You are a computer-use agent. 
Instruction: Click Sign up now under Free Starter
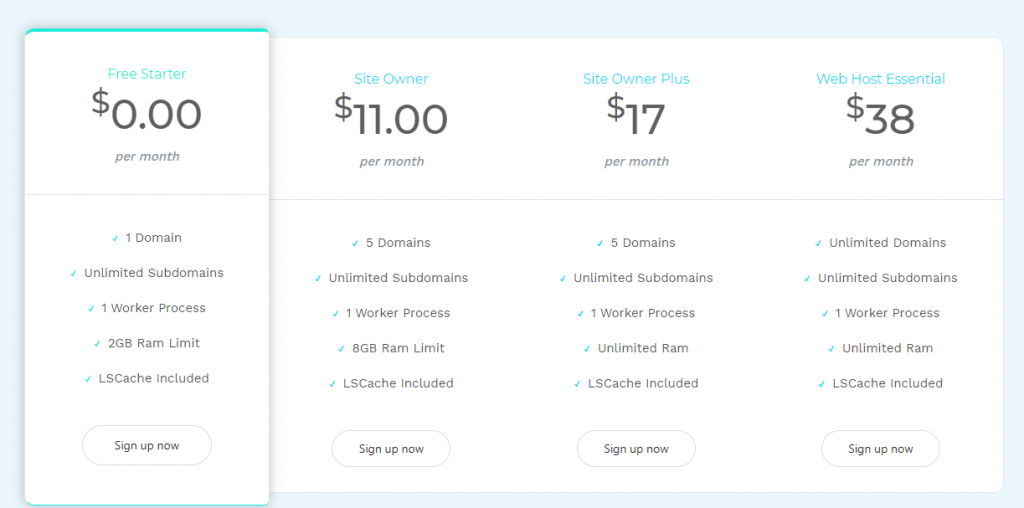[147, 445]
